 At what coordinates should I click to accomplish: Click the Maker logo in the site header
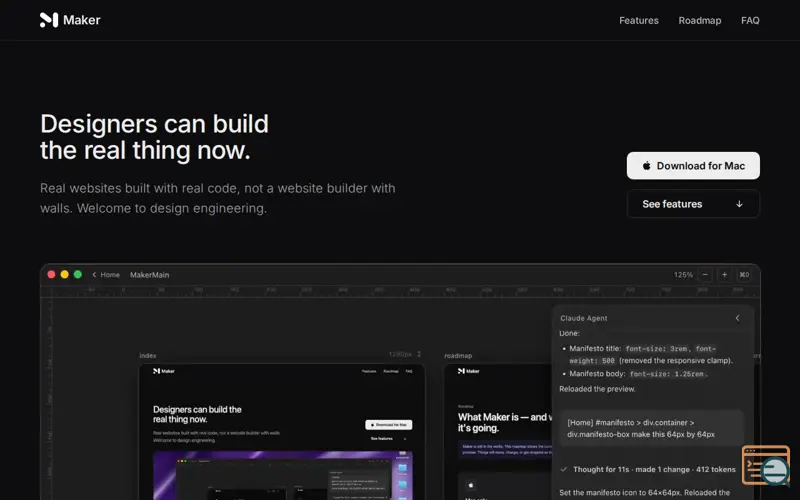click(x=70, y=20)
